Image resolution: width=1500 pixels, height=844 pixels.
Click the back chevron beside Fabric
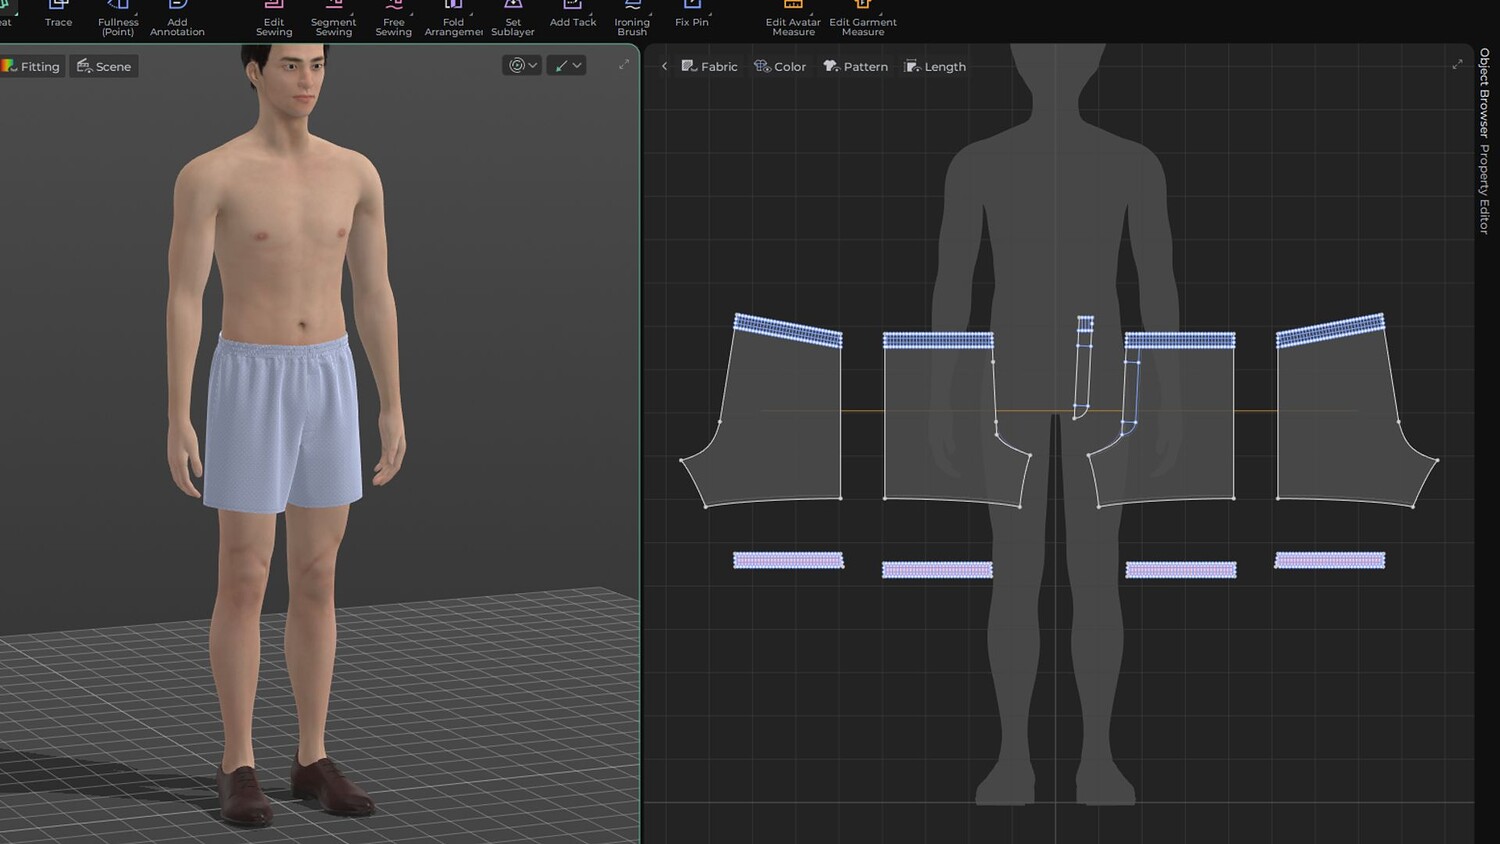664,66
